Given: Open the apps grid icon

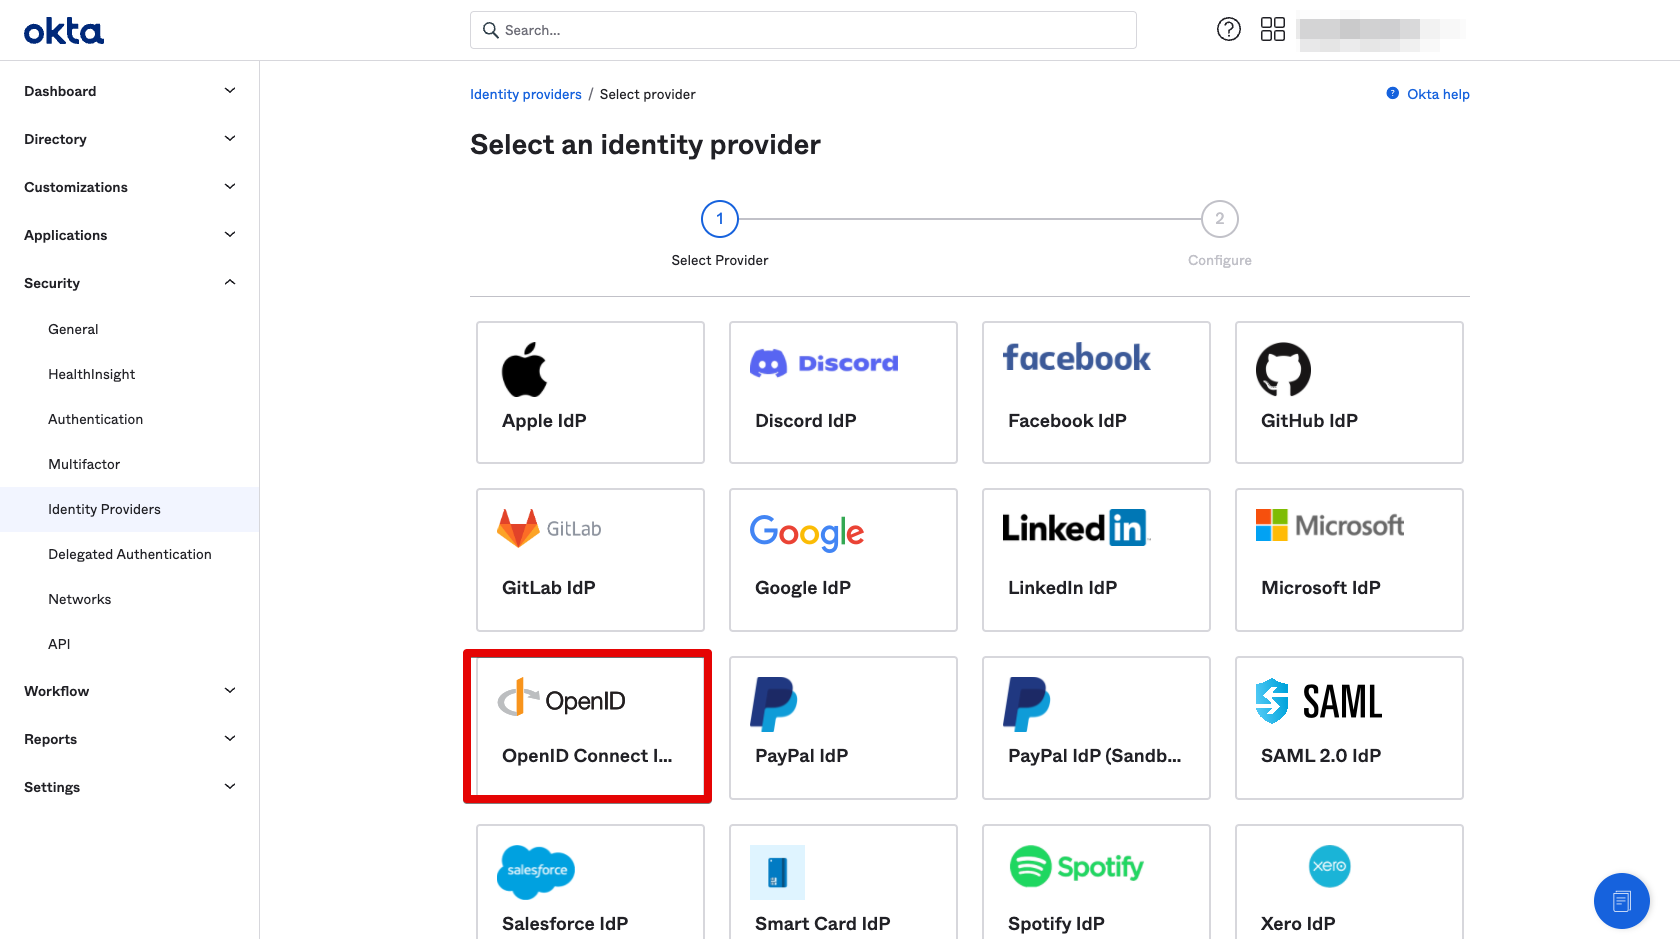Looking at the screenshot, I should coord(1272,30).
